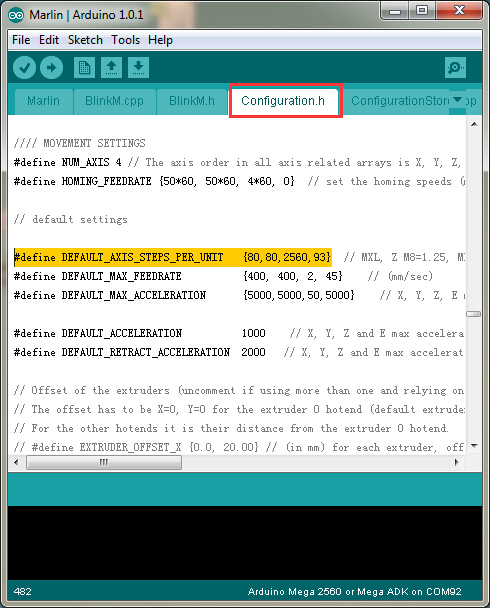The width and height of the screenshot is (490, 608).
Task: Save the sketch with the Save icon
Action: pos(138,67)
